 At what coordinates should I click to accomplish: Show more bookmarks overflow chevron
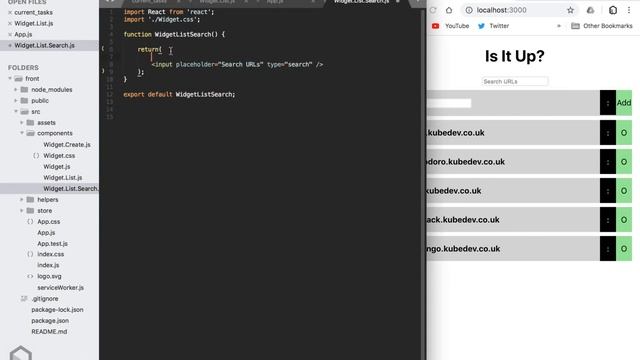click(559, 26)
